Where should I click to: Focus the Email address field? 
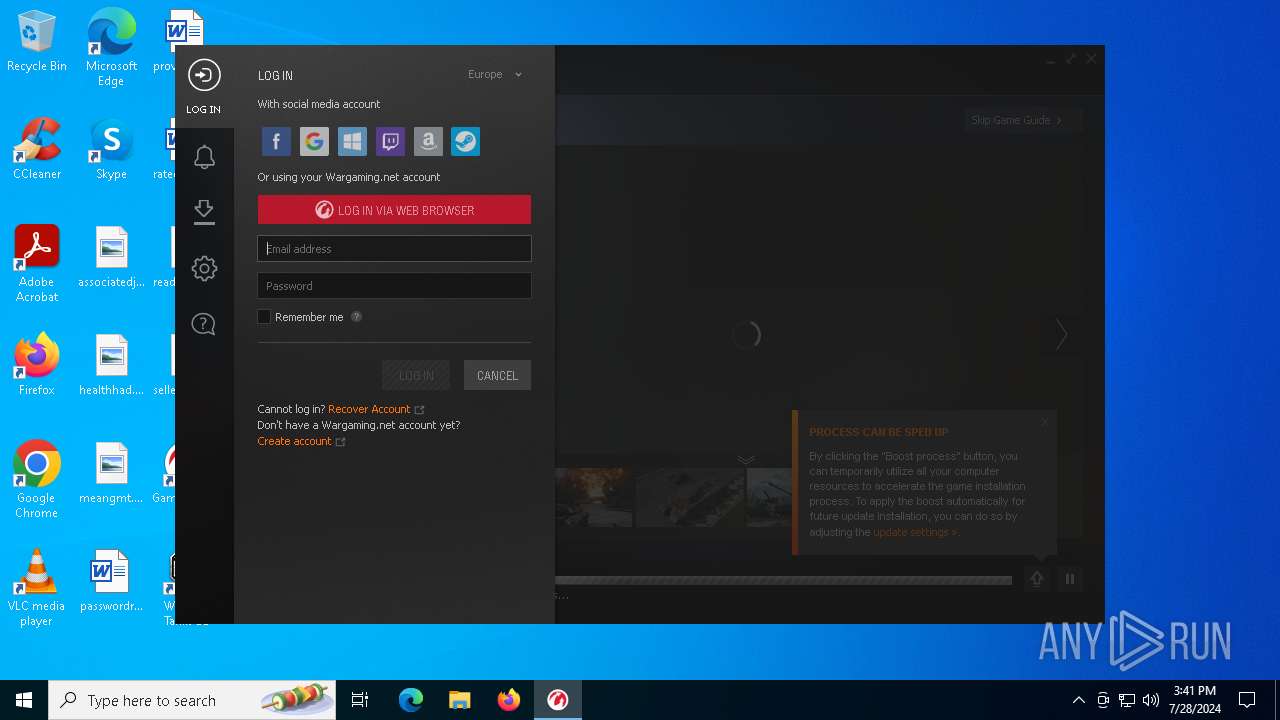(x=394, y=249)
